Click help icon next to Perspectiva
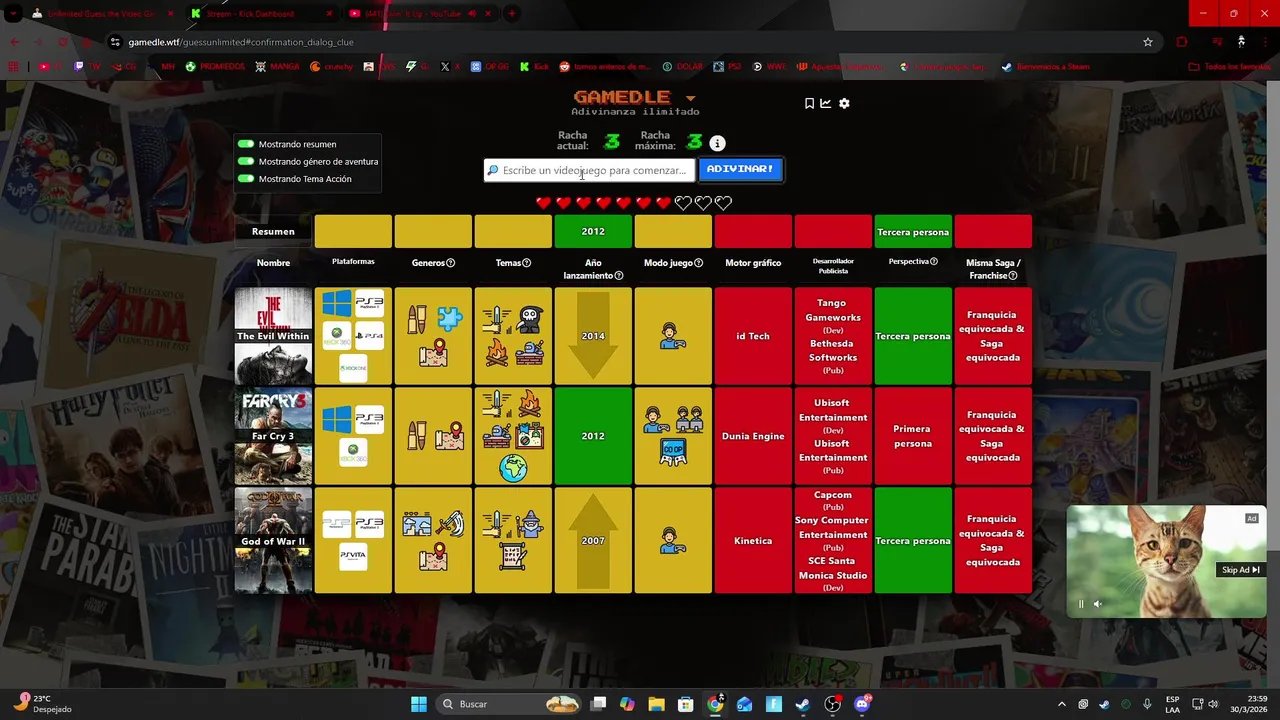This screenshot has width=1280, height=720. [934, 262]
